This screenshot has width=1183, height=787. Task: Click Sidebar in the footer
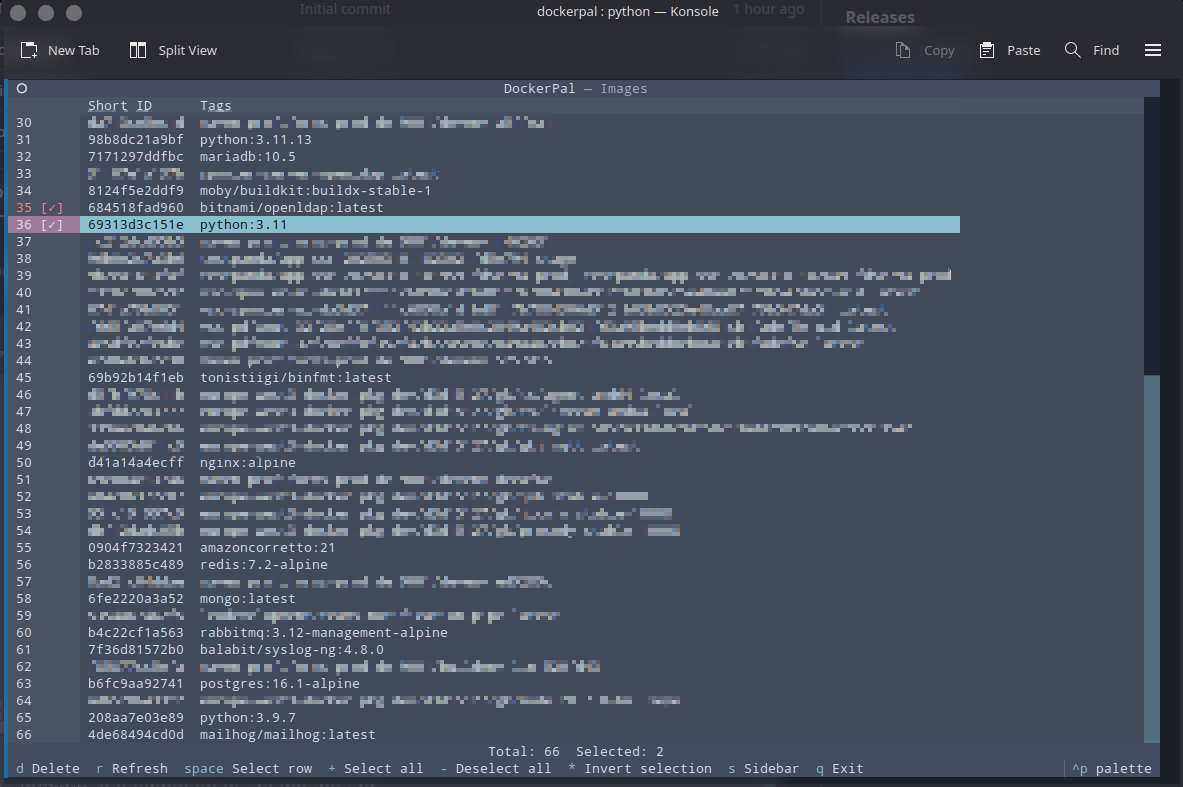[x=764, y=768]
